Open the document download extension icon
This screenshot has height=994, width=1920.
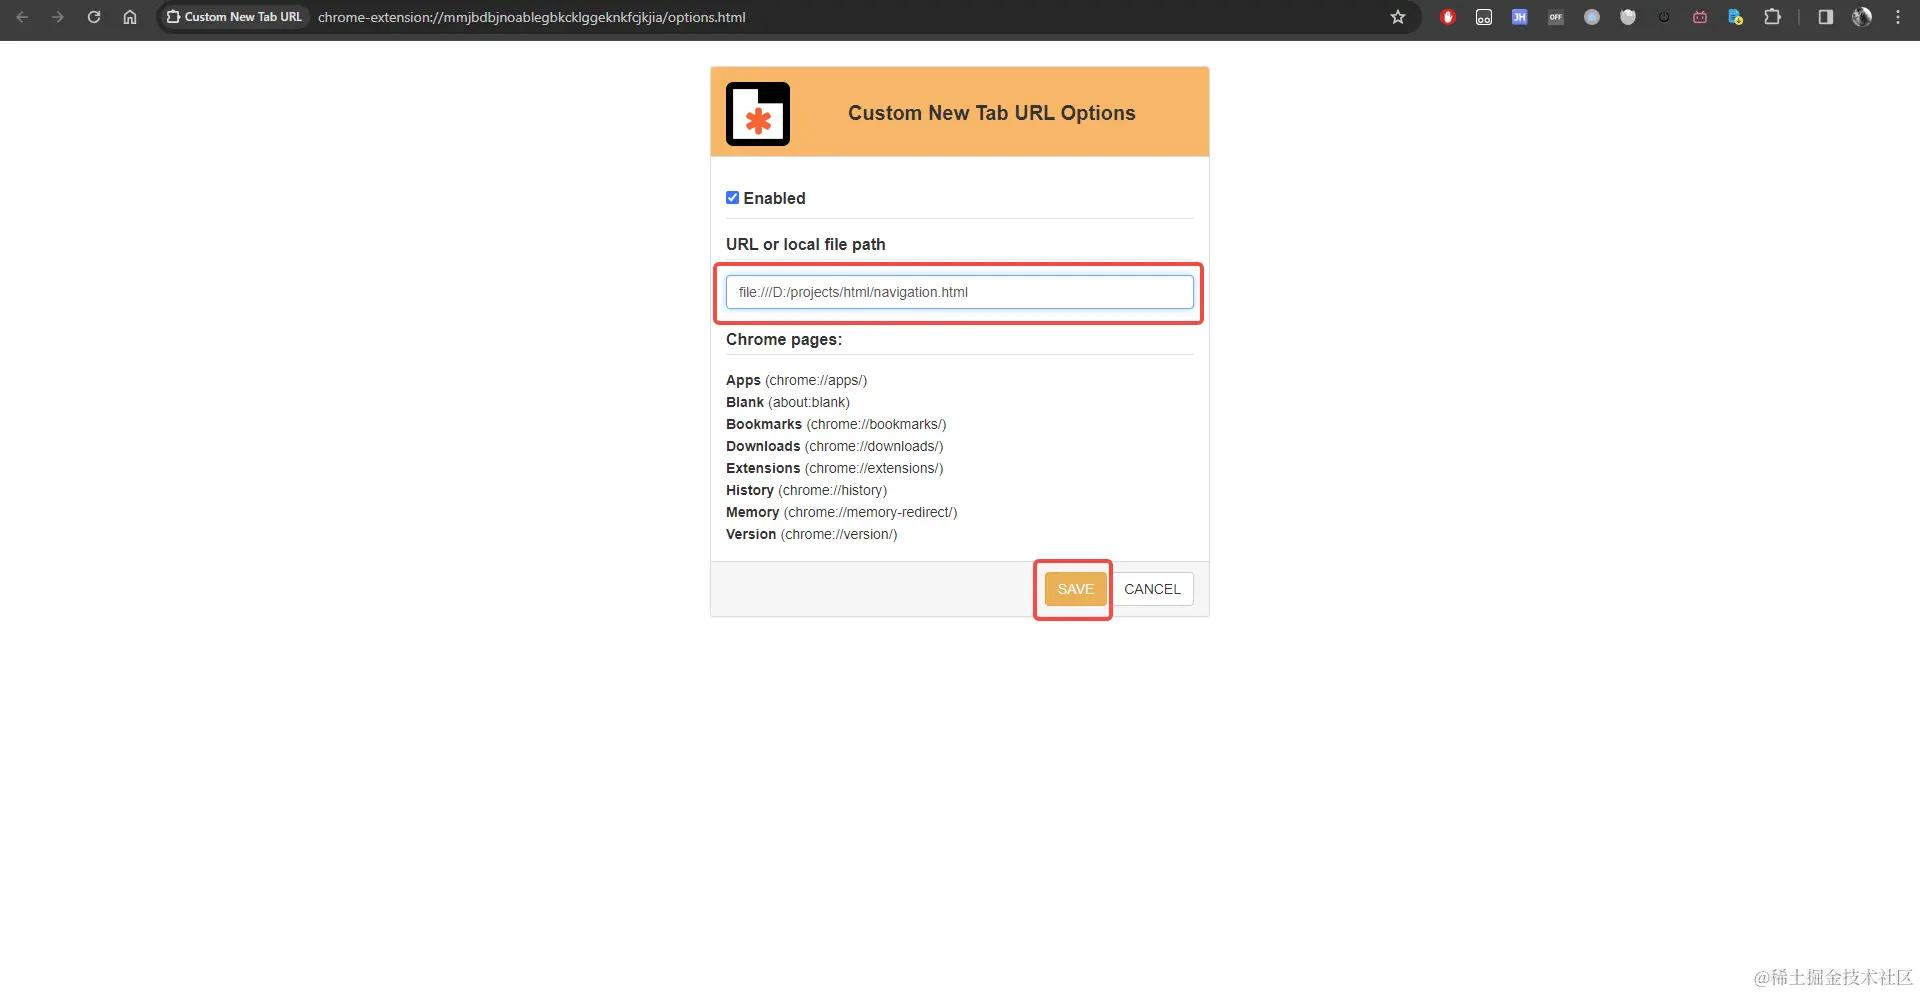pos(1736,17)
